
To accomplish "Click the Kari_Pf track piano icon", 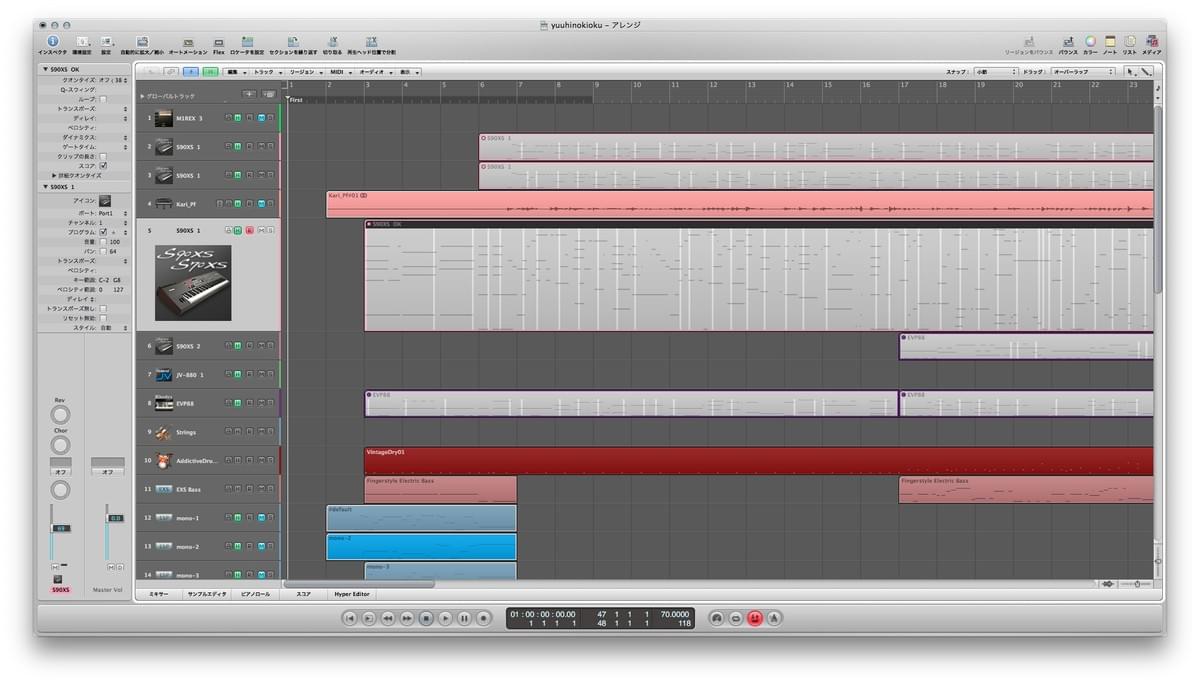I will click(164, 204).
